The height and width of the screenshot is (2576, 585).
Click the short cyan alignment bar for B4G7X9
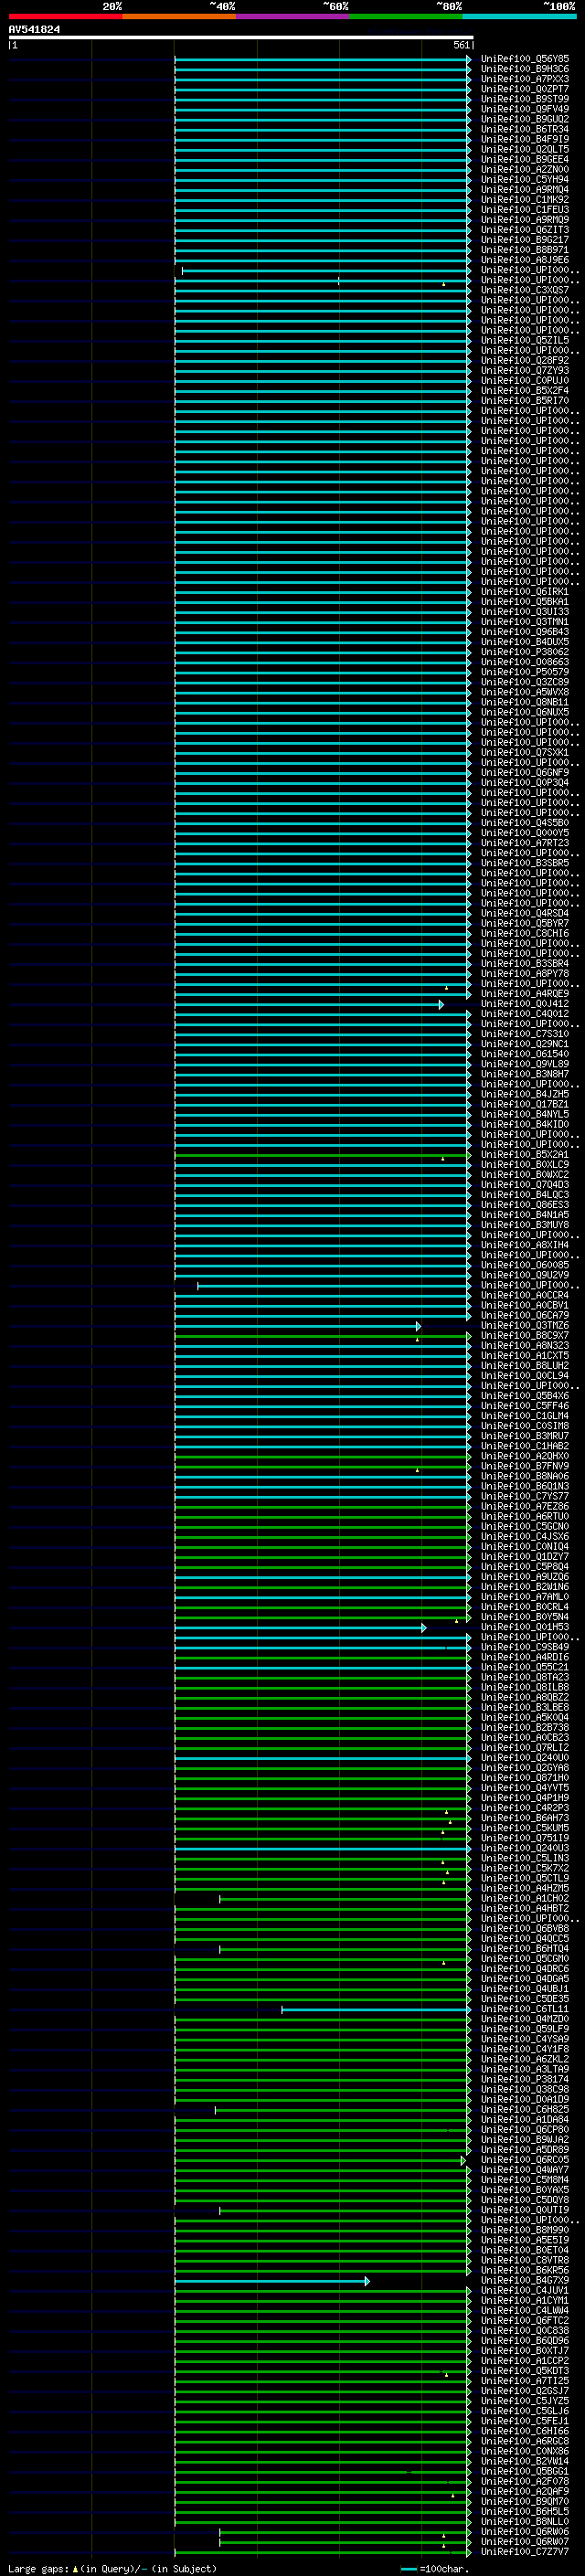[272, 2281]
